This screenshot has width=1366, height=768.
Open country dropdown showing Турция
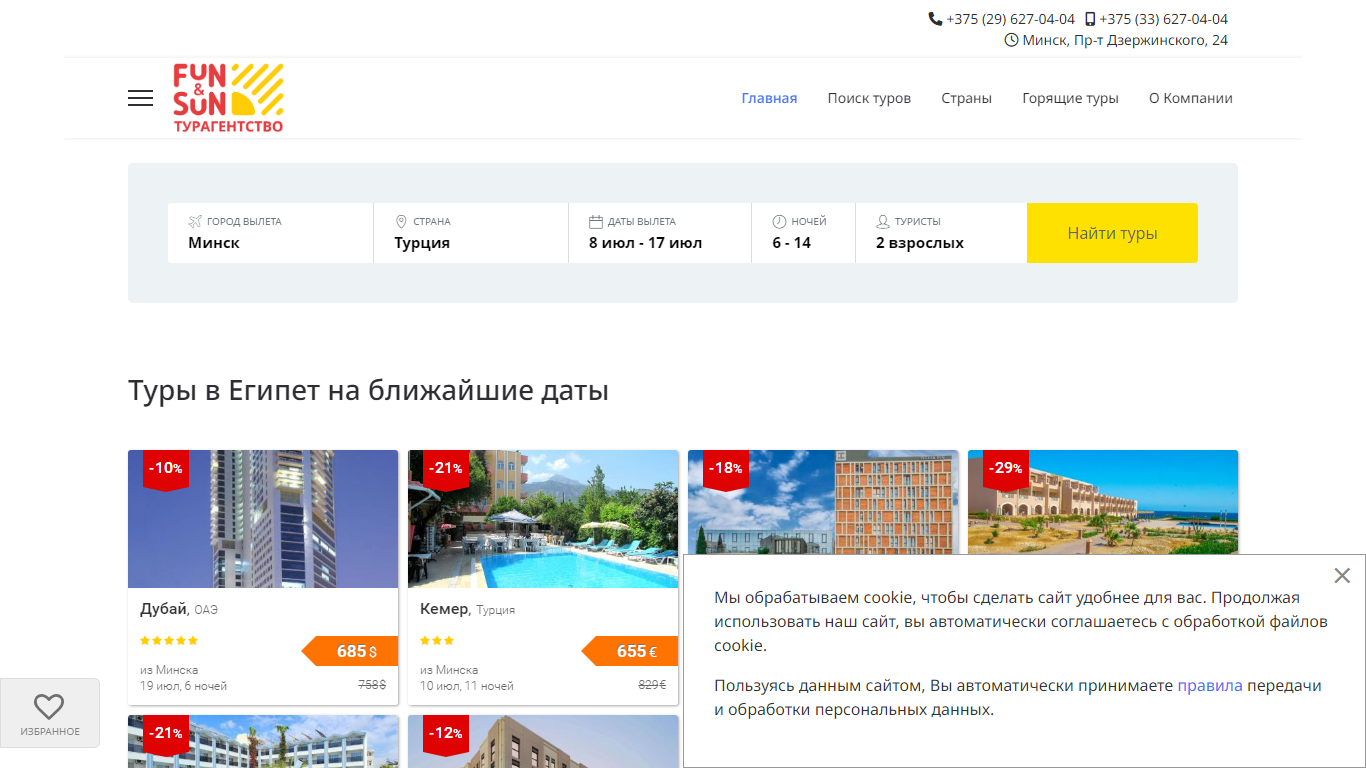point(471,233)
